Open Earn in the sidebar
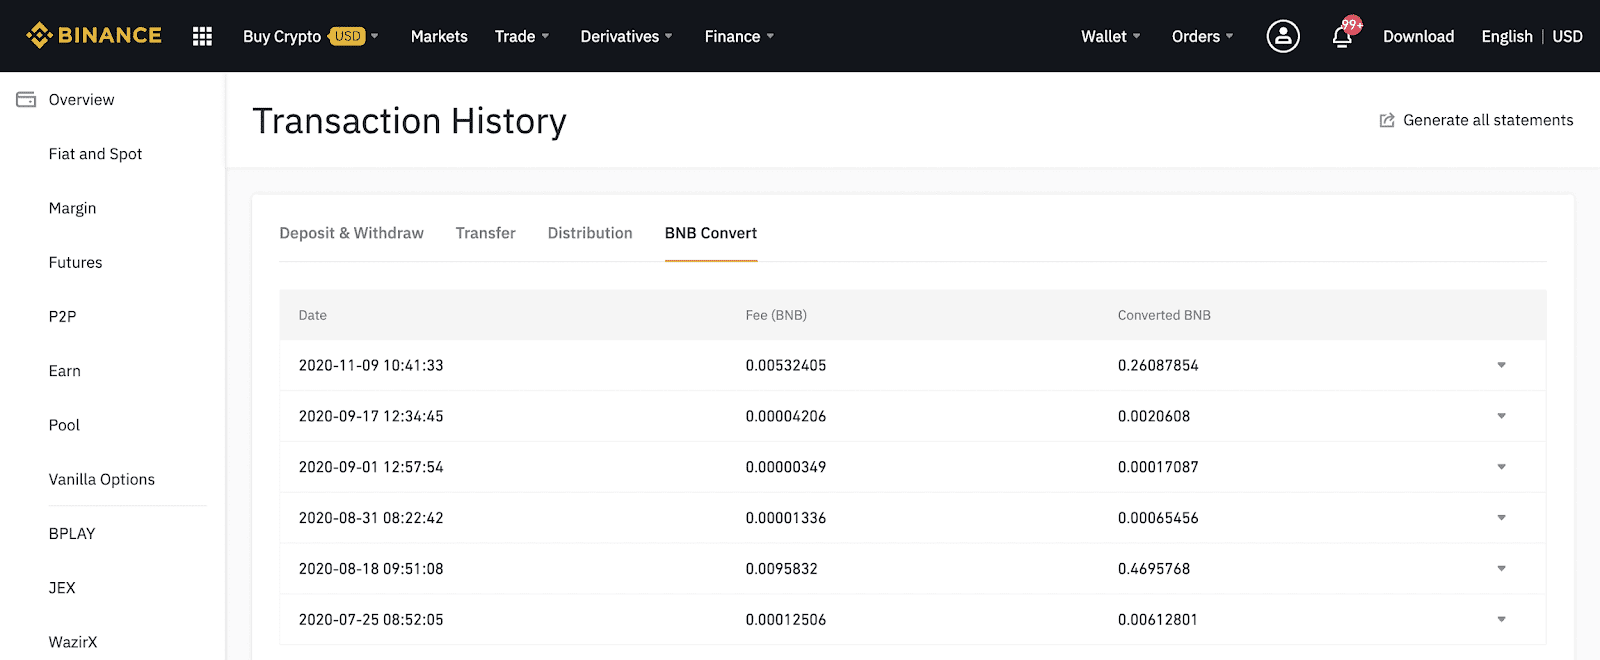The image size is (1600, 660). point(64,371)
